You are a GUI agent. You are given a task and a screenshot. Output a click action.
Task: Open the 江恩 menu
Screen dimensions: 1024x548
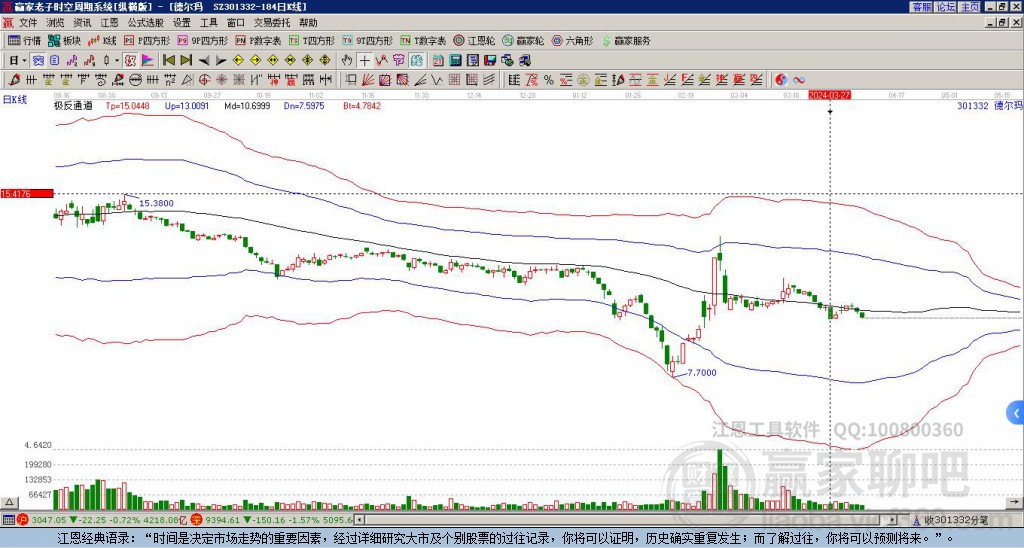[109, 23]
